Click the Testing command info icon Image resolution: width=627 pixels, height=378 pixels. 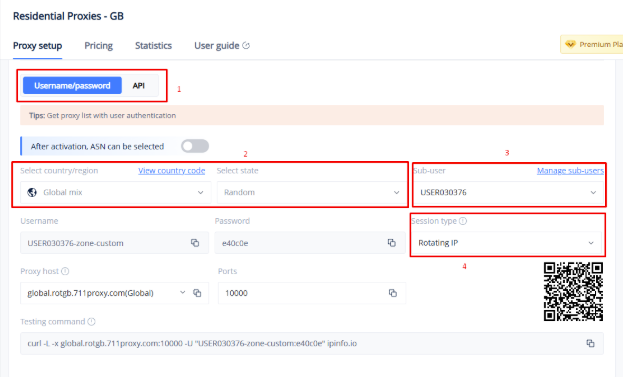pos(92,322)
